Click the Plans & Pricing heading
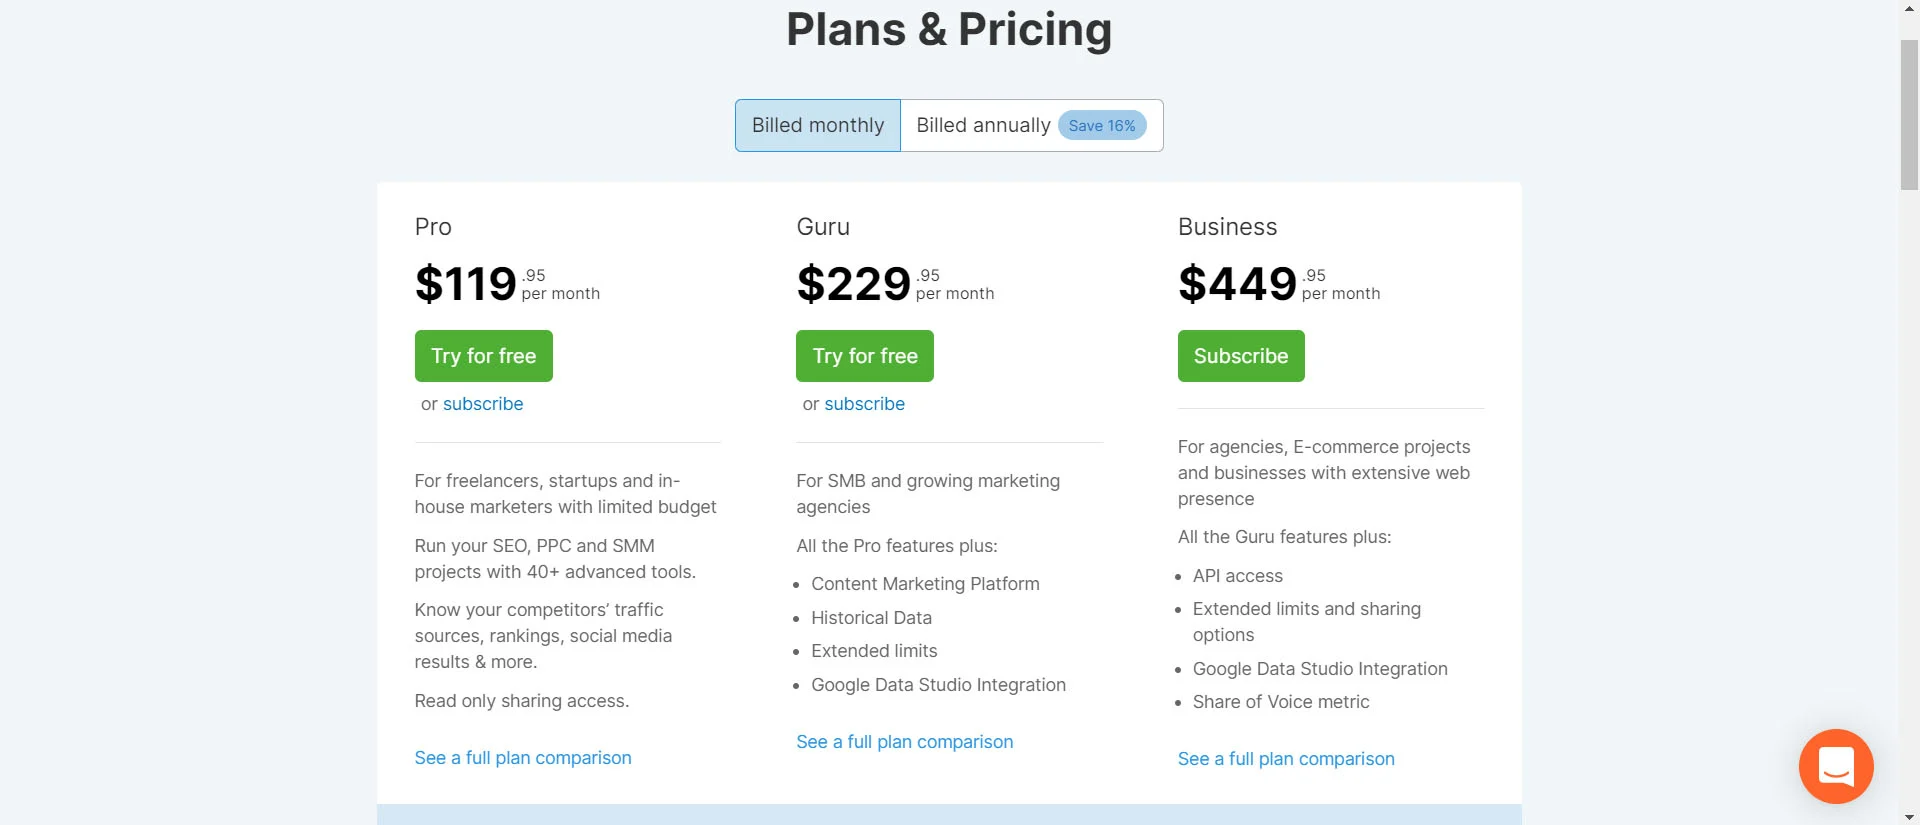 [949, 29]
